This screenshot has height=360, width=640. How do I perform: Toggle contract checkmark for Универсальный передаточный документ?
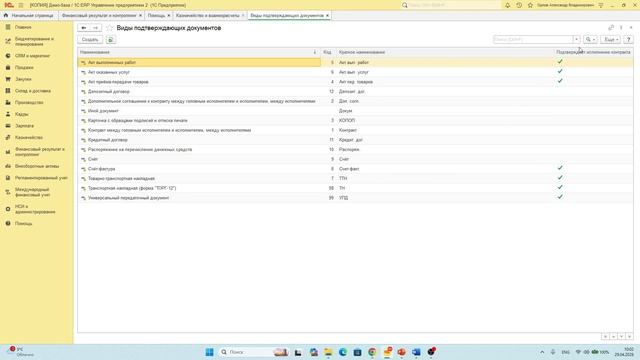pos(560,197)
